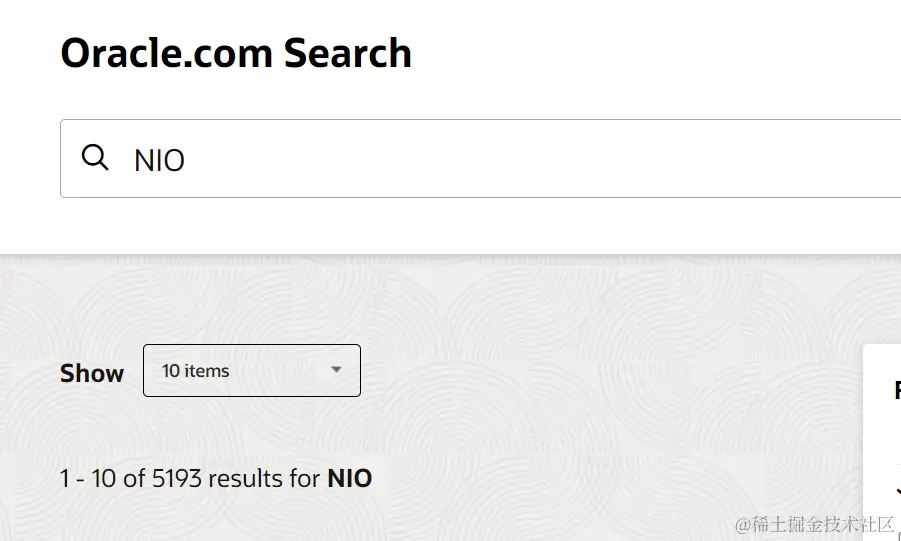
Task: Click the dropdown caret beside 10 items
Action: 336,370
